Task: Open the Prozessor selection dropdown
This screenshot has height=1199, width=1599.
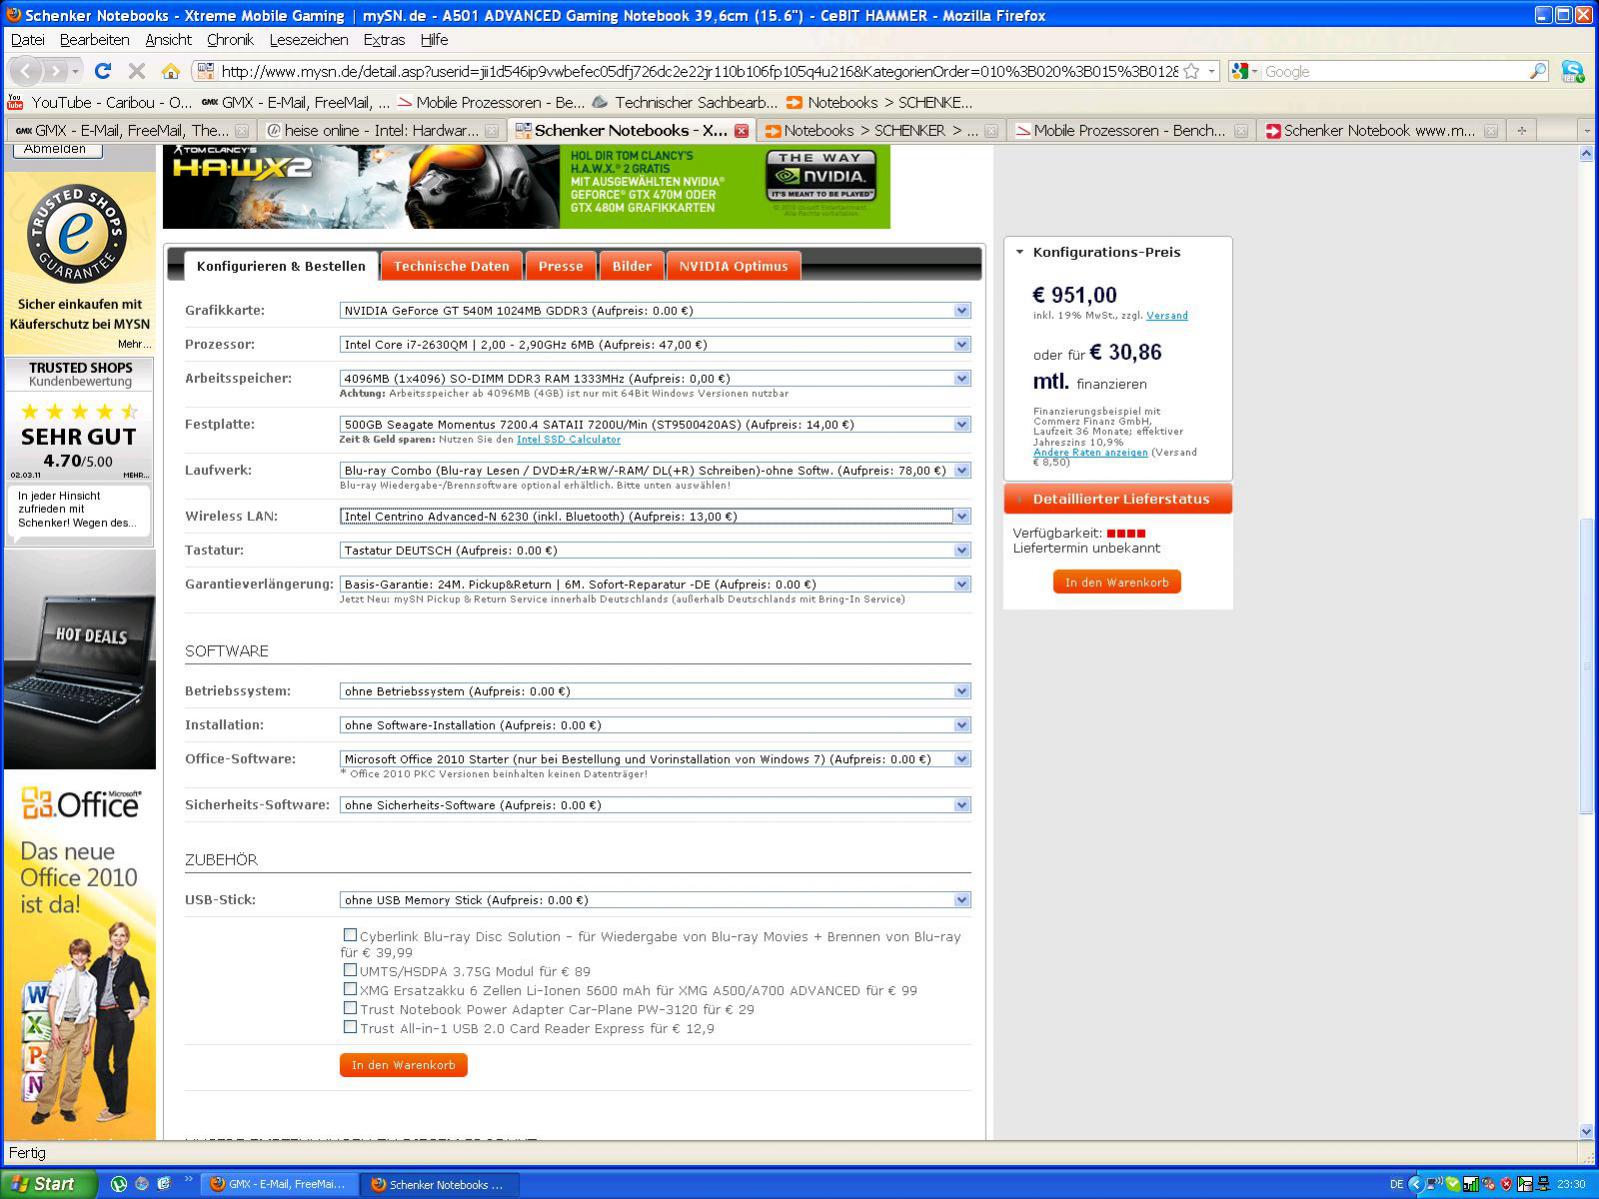Action: [655, 344]
